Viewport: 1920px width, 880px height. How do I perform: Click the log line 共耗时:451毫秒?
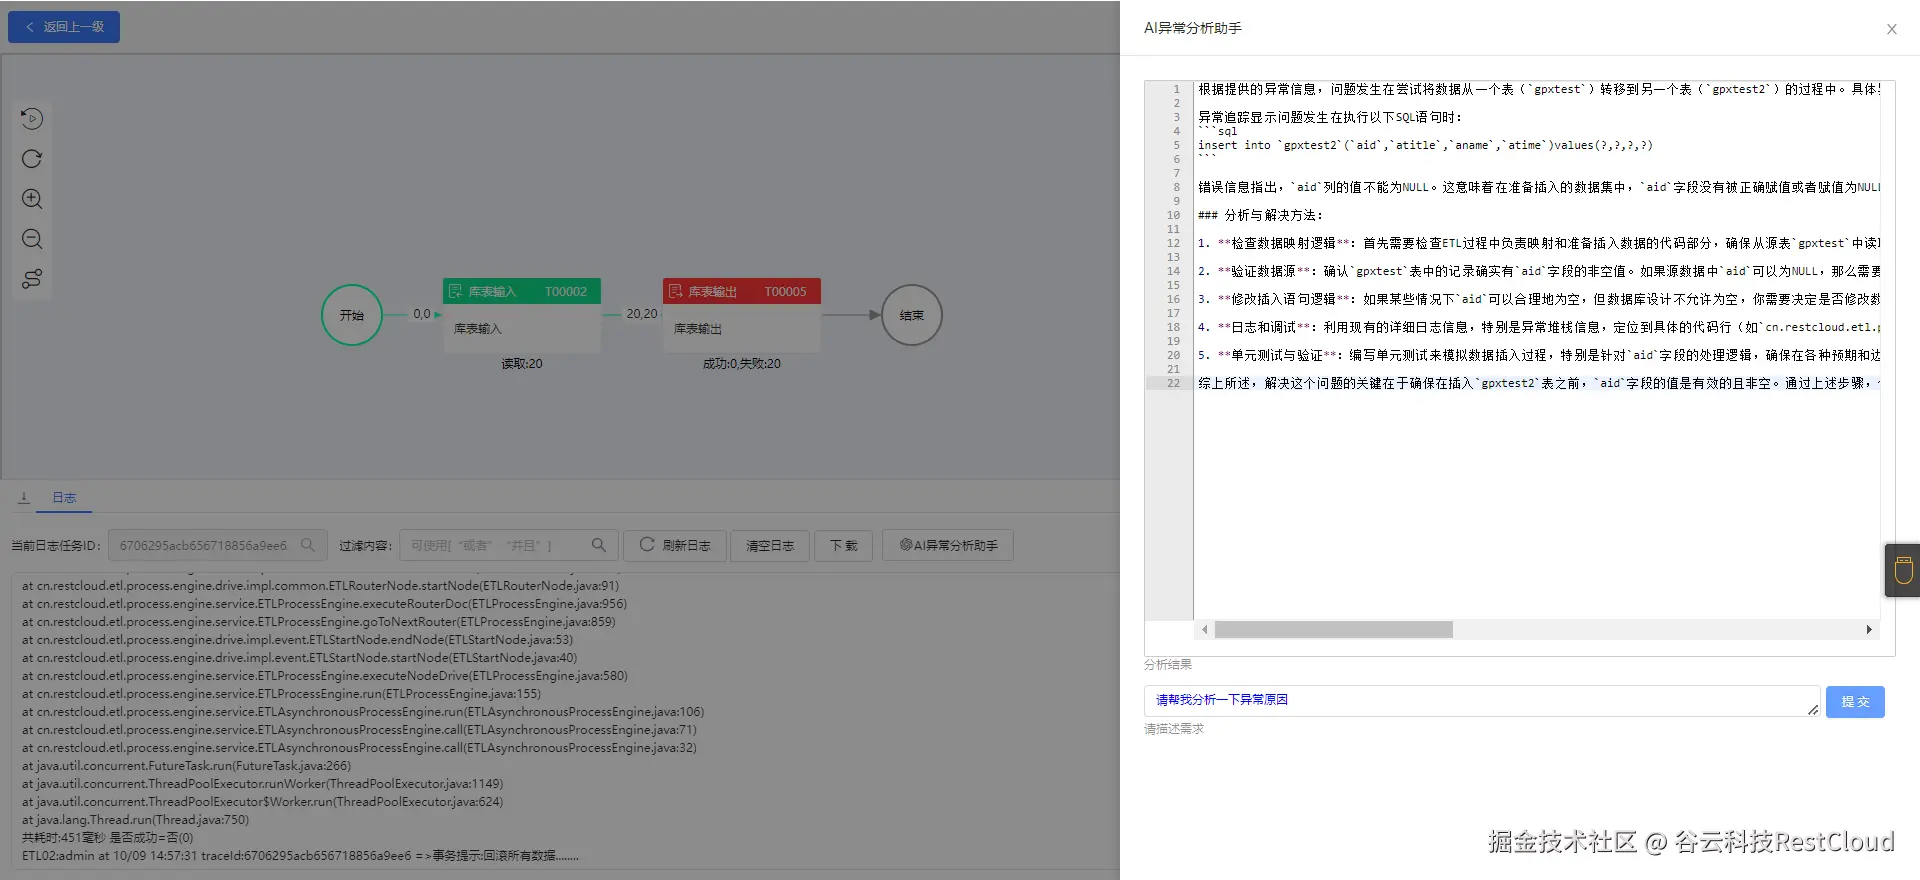point(108,838)
